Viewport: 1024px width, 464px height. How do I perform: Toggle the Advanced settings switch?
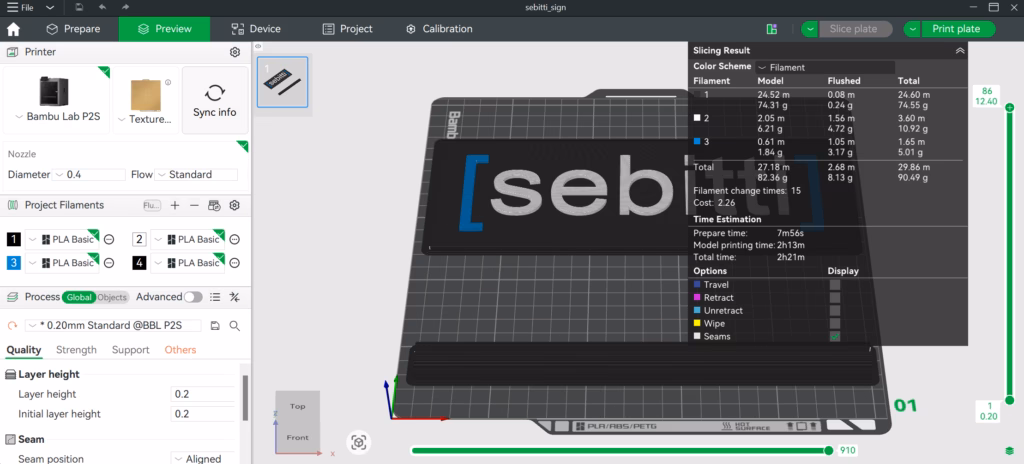tap(193, 297)
